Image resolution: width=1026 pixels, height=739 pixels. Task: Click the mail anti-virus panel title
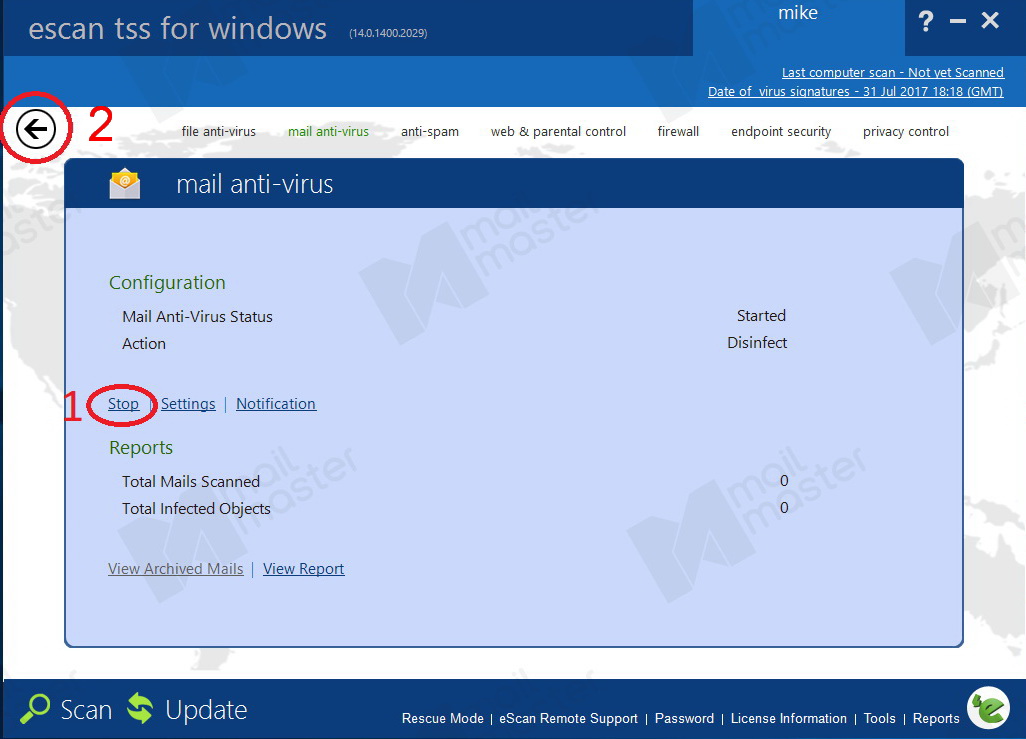[255, 184]
